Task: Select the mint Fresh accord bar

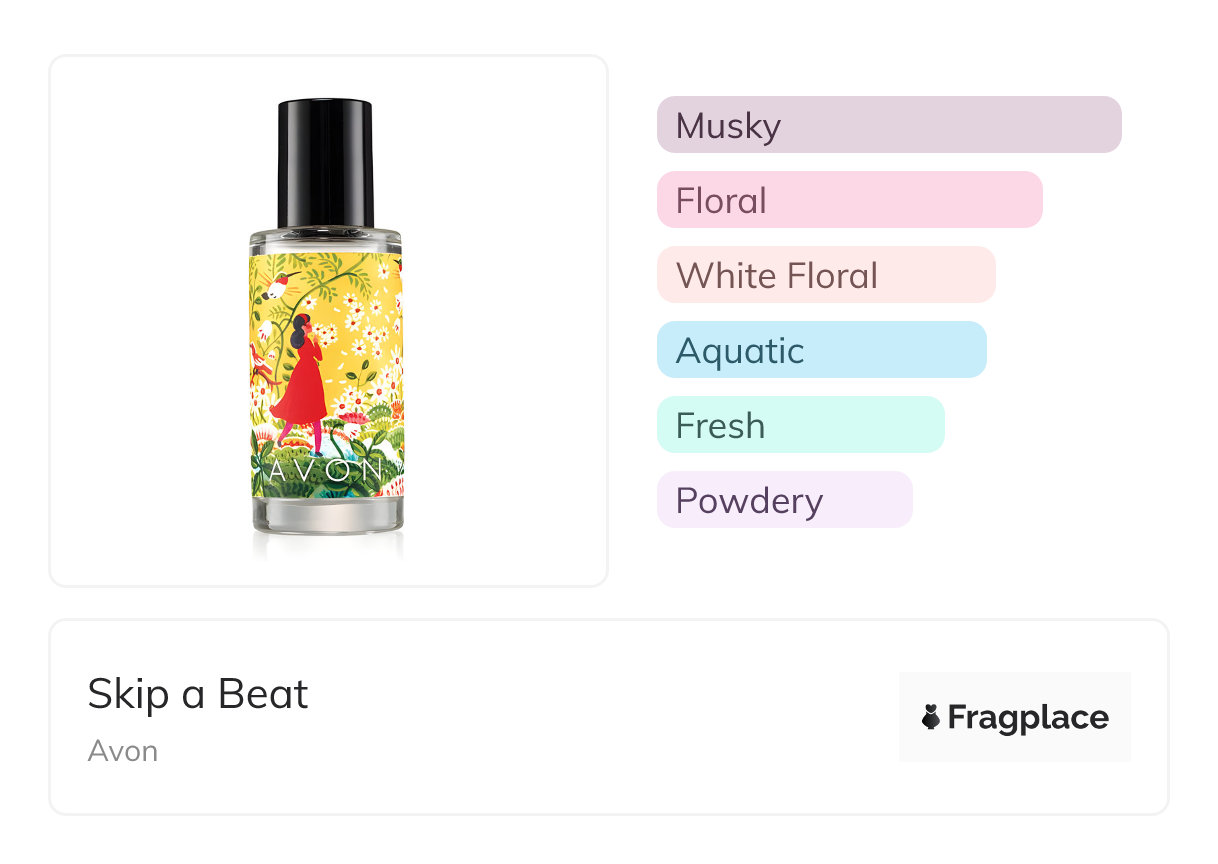Action: (x=801, y=425)
